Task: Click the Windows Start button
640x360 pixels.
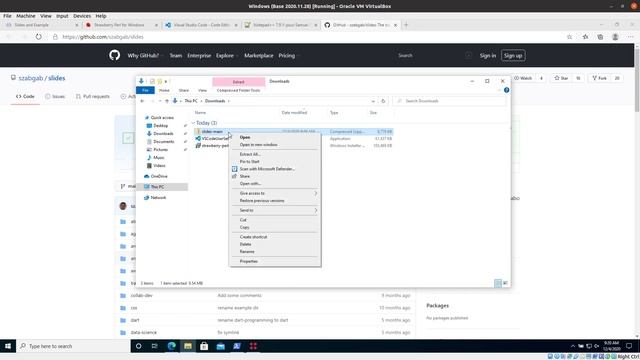Action: [8, 346]
